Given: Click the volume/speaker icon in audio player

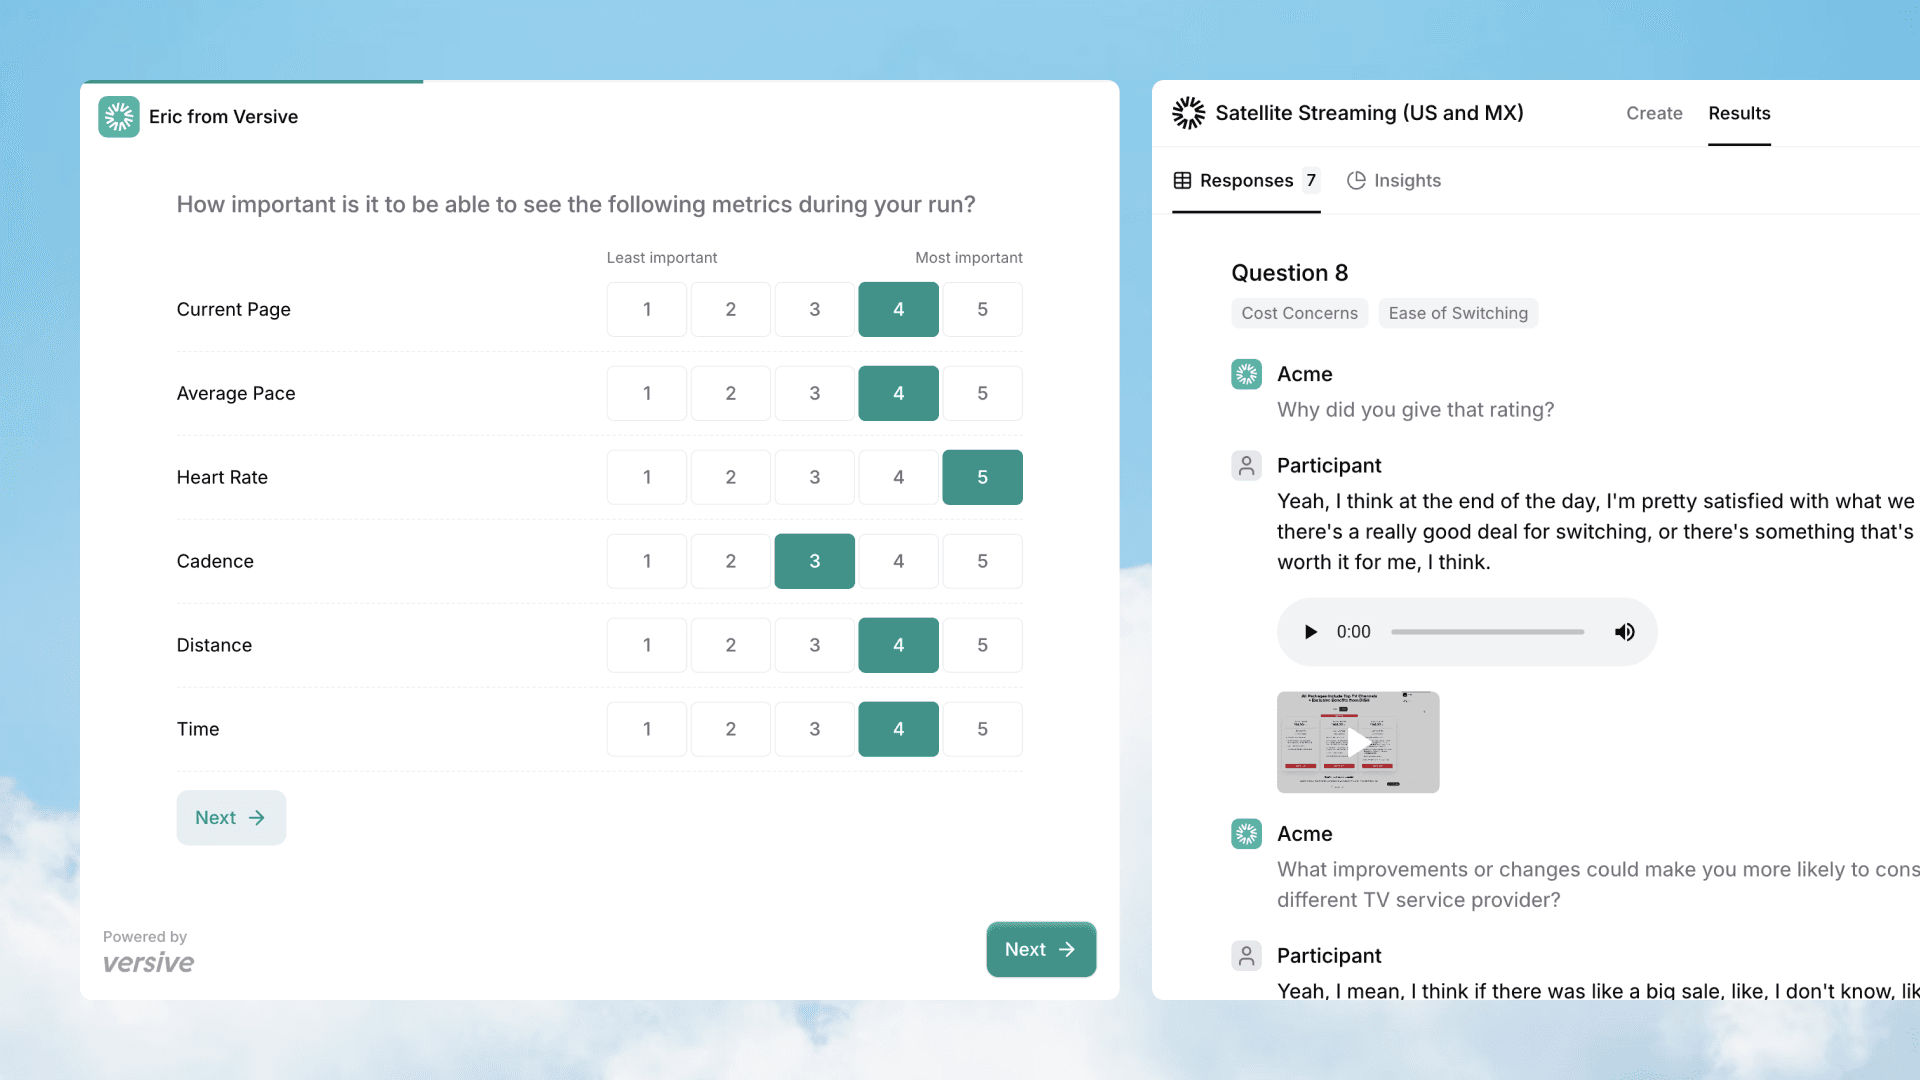Looking at the screenshot, I should point(1625,632).
